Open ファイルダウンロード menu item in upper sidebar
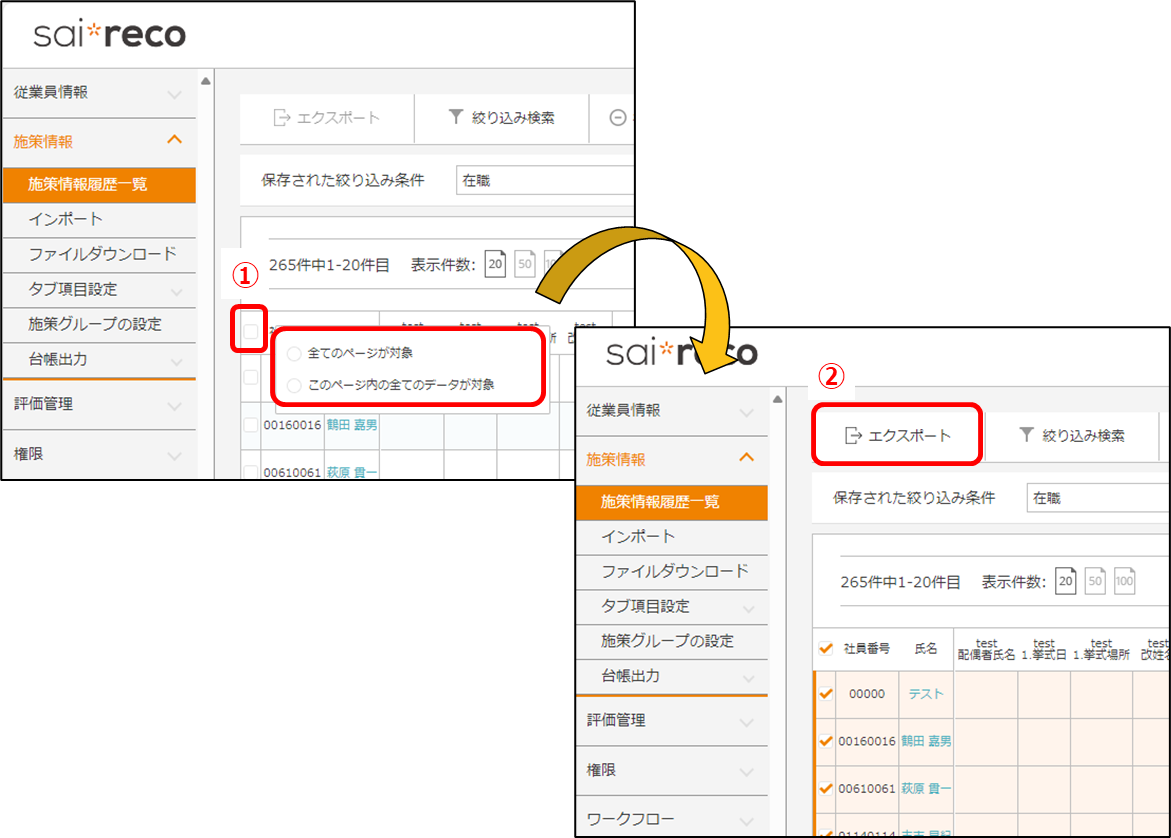Viewport: 1171px width, 838px height. coord(102,254)
